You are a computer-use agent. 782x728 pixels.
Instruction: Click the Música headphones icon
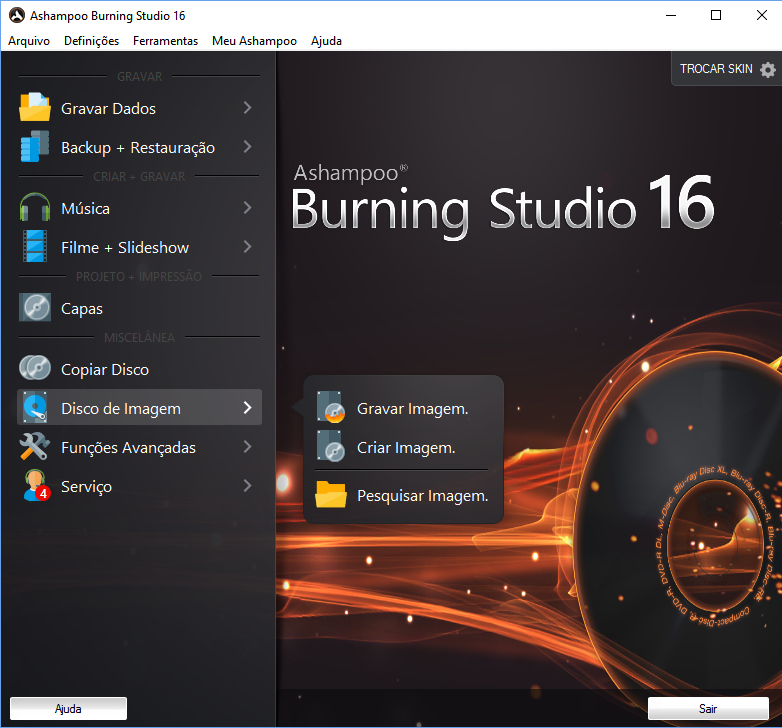coord(35,207)
